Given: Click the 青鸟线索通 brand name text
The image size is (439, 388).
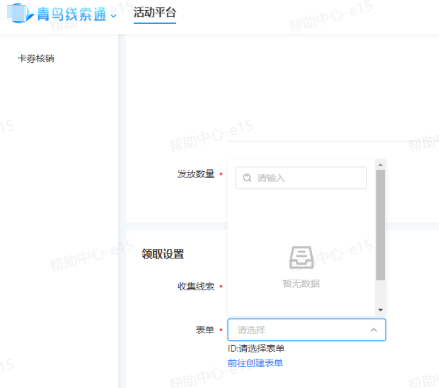Looking at the screenshot, I should pos(72,14).
